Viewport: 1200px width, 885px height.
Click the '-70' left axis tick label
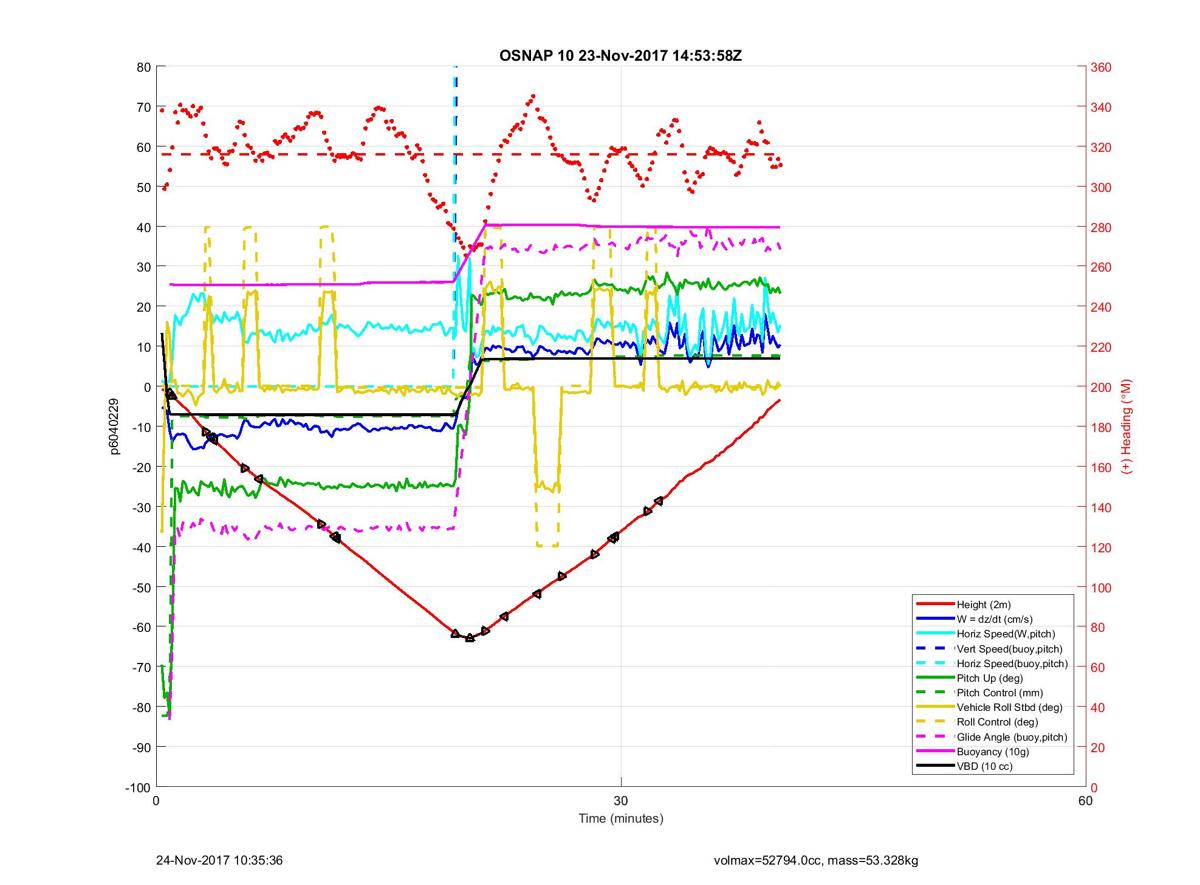point(142,667)
